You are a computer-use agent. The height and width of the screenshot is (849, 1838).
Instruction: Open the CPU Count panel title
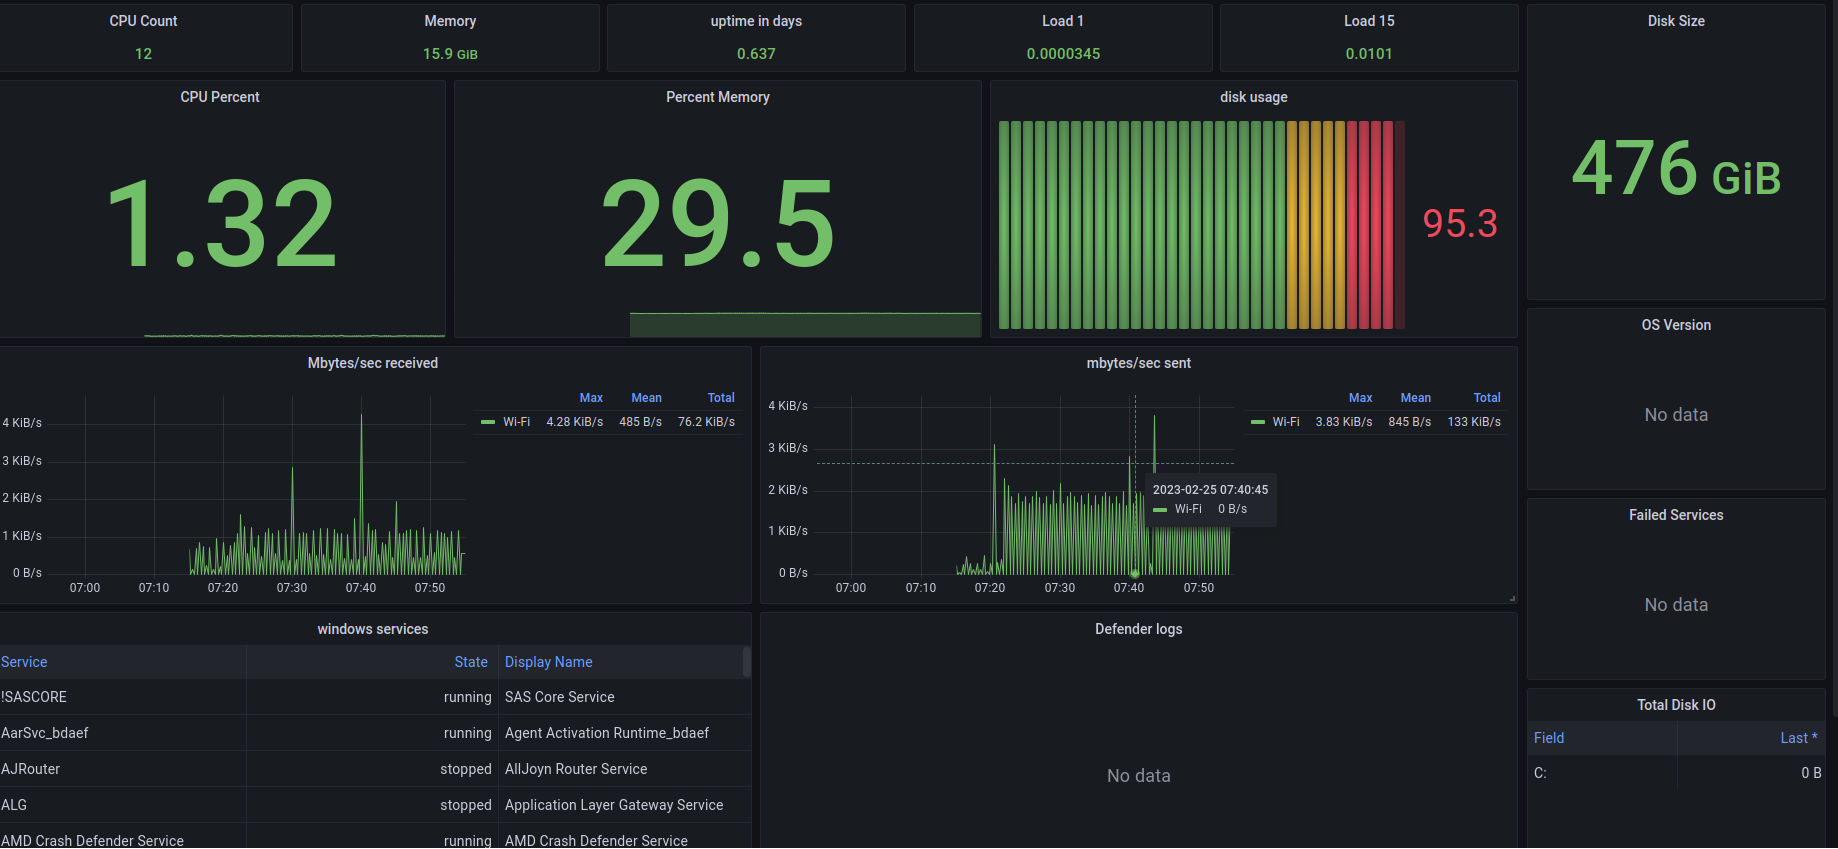click(x=143, y=21)
